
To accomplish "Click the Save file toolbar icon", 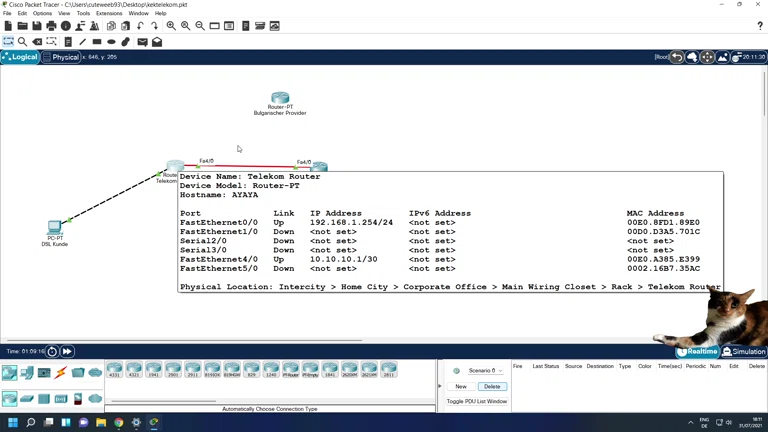I will 37,26.
